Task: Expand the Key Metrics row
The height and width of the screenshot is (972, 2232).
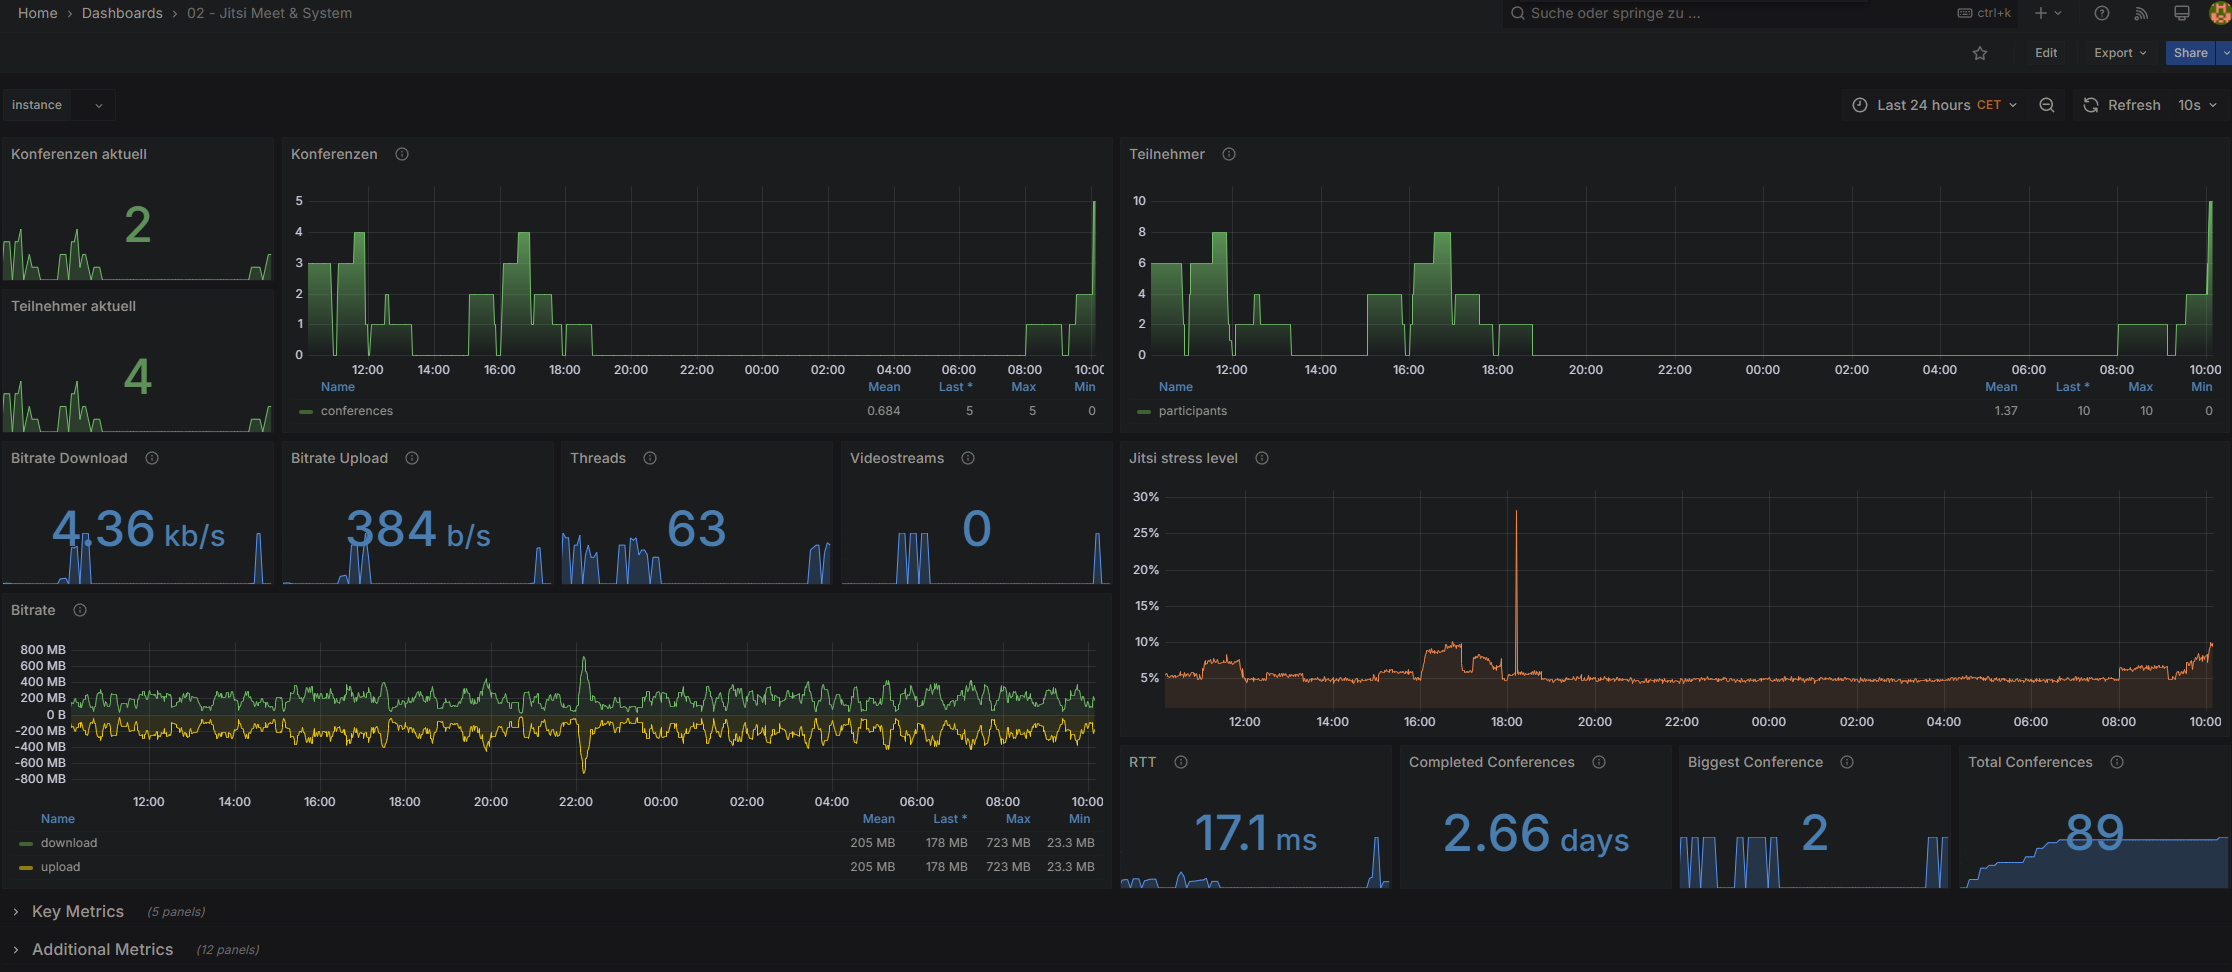Action: click(78, 911)
